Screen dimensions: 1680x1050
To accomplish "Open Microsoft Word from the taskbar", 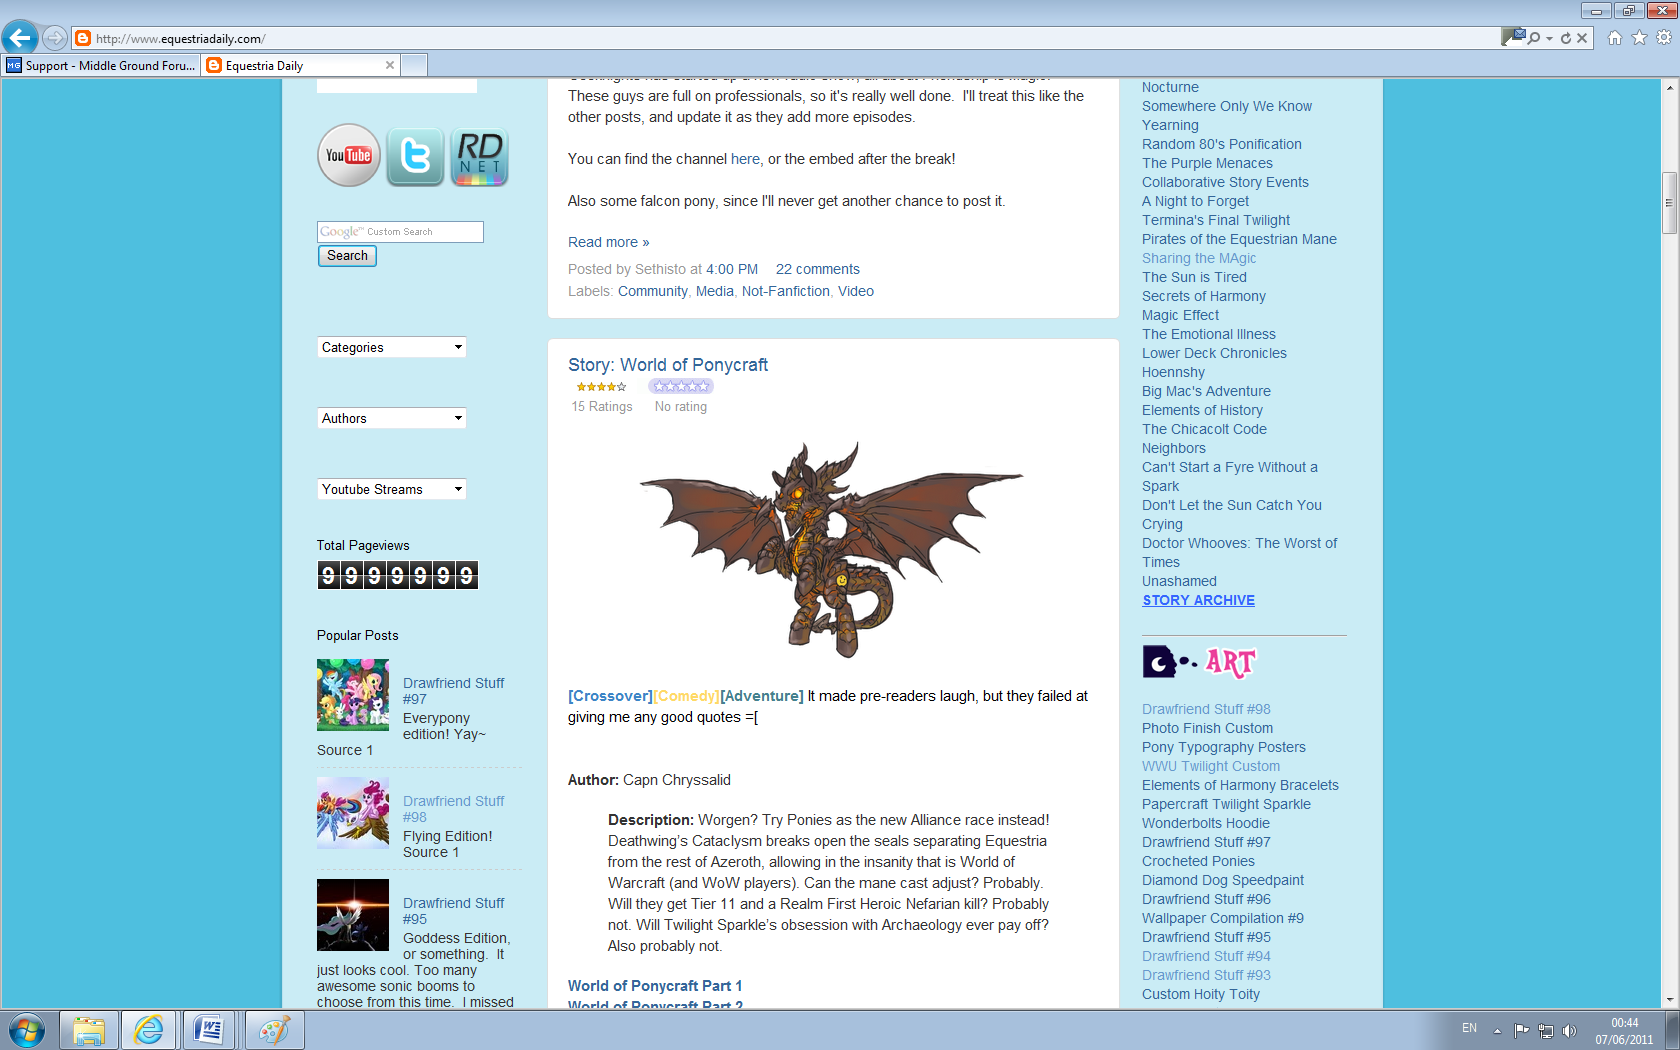I will pyautogui.click(x=210, y=1030).
